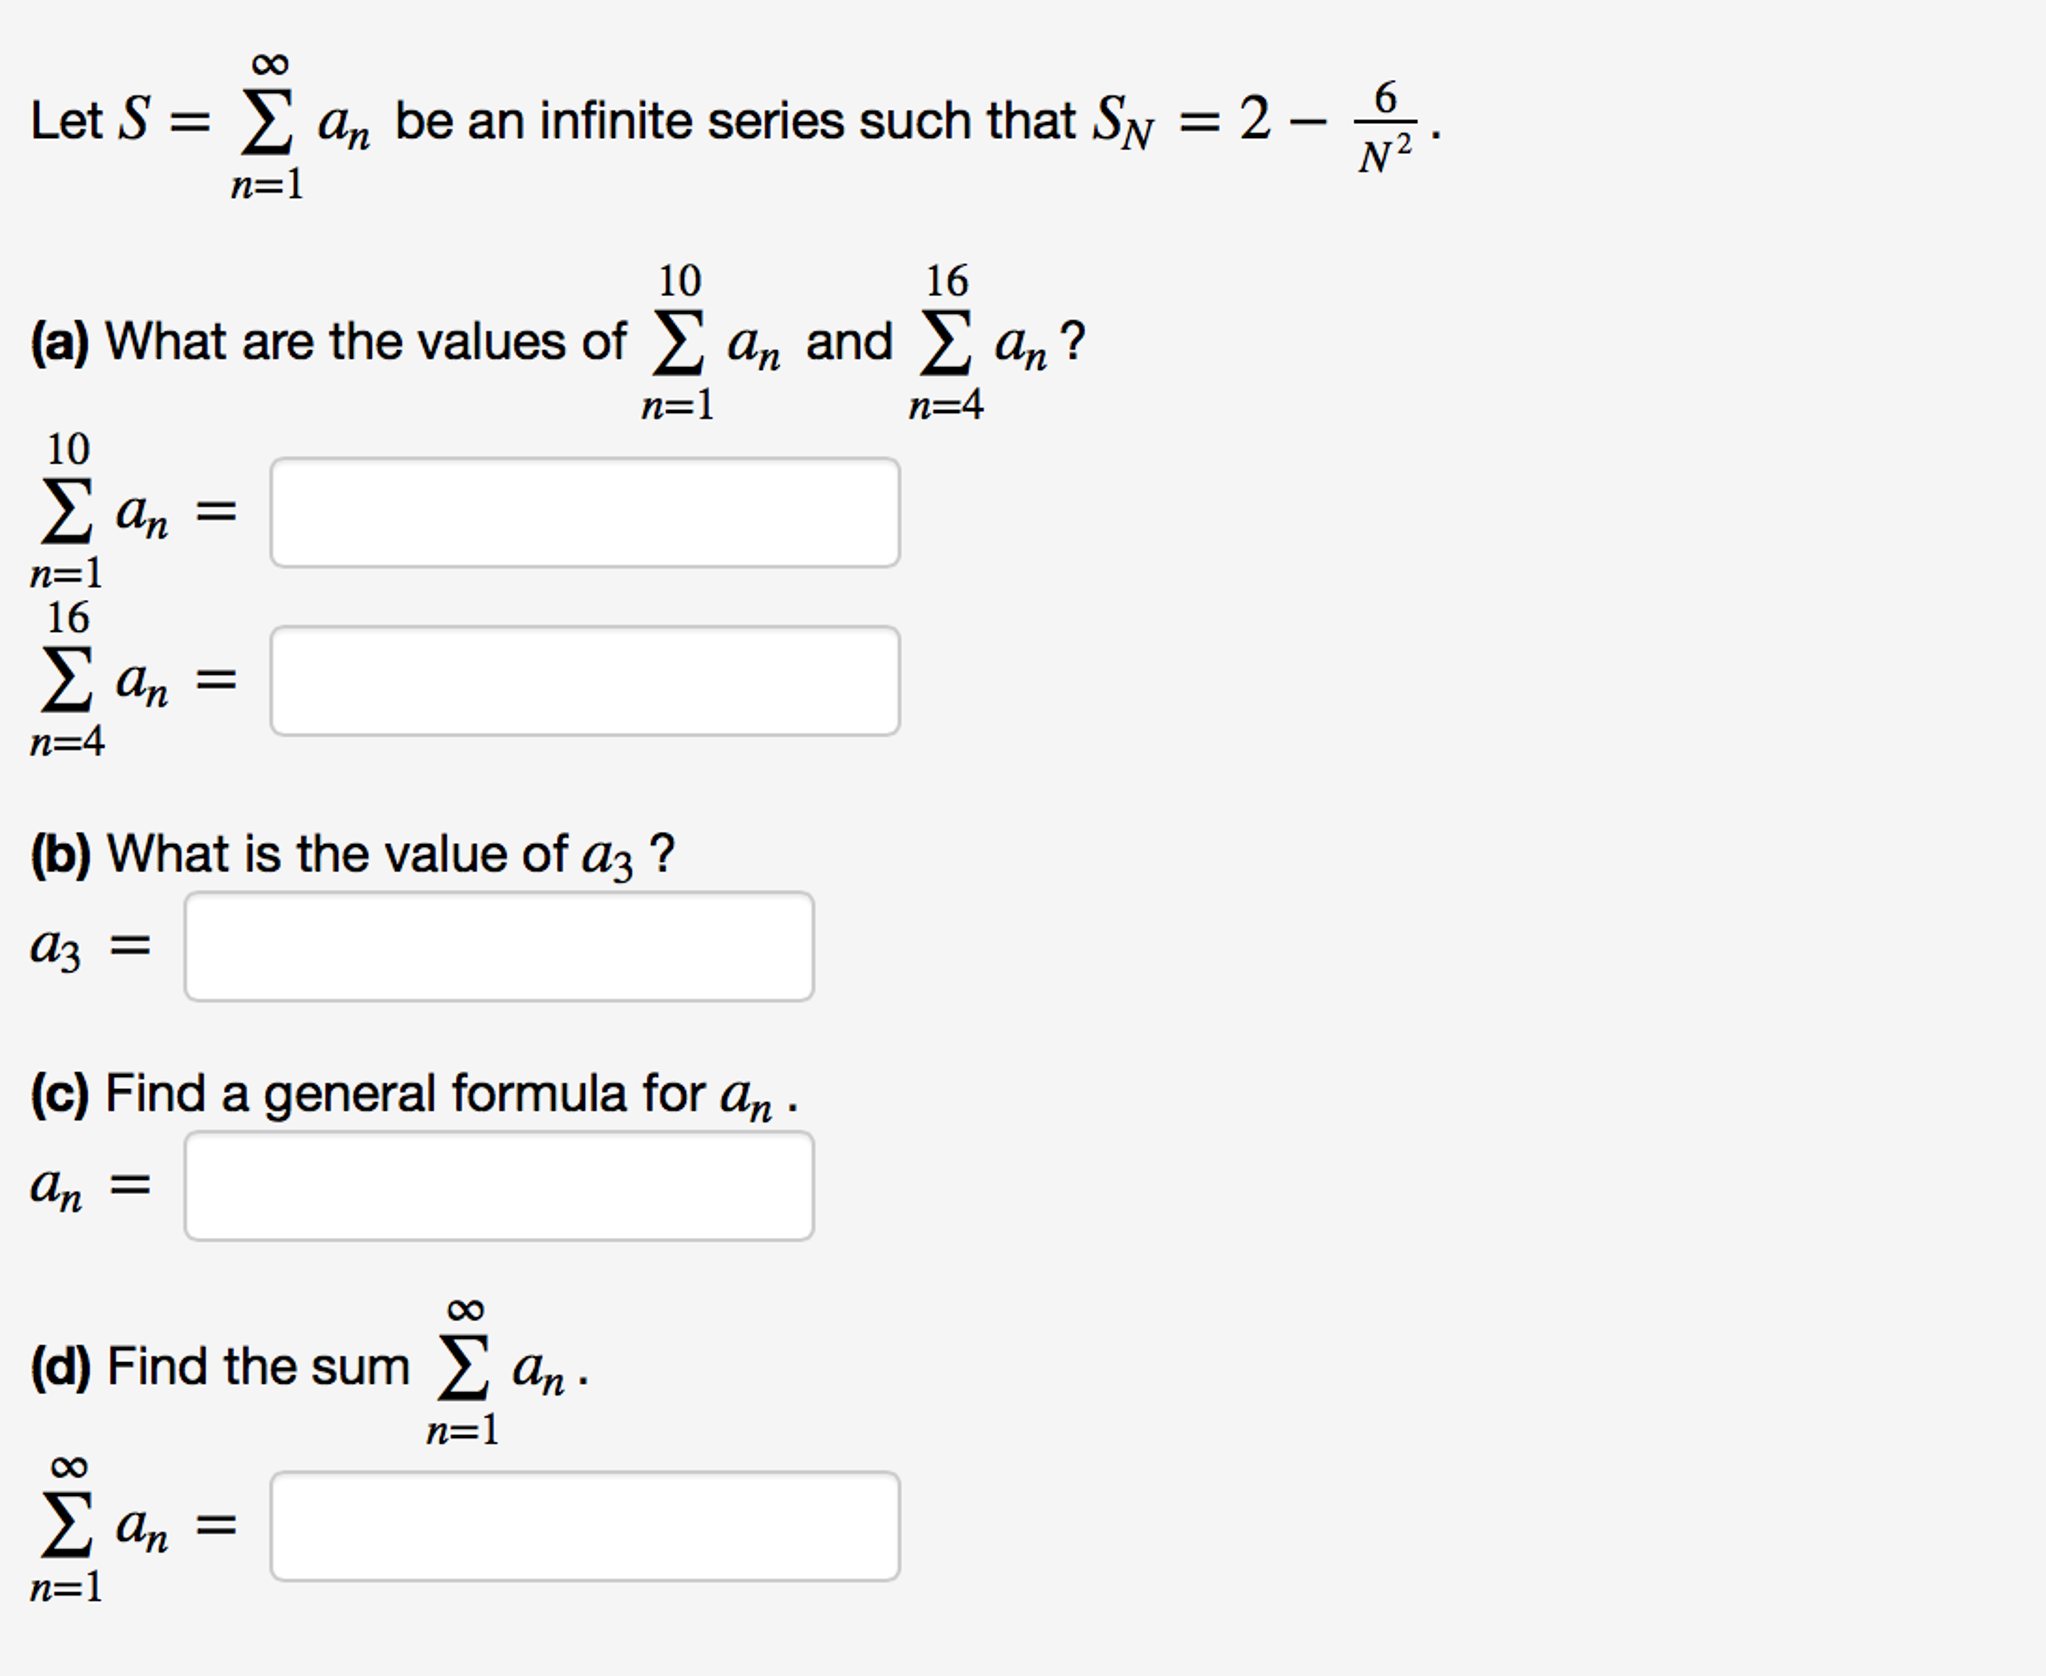Select the part (a) question label
Viewport: 2046px width, 1676px height.
tap(62, 340)
